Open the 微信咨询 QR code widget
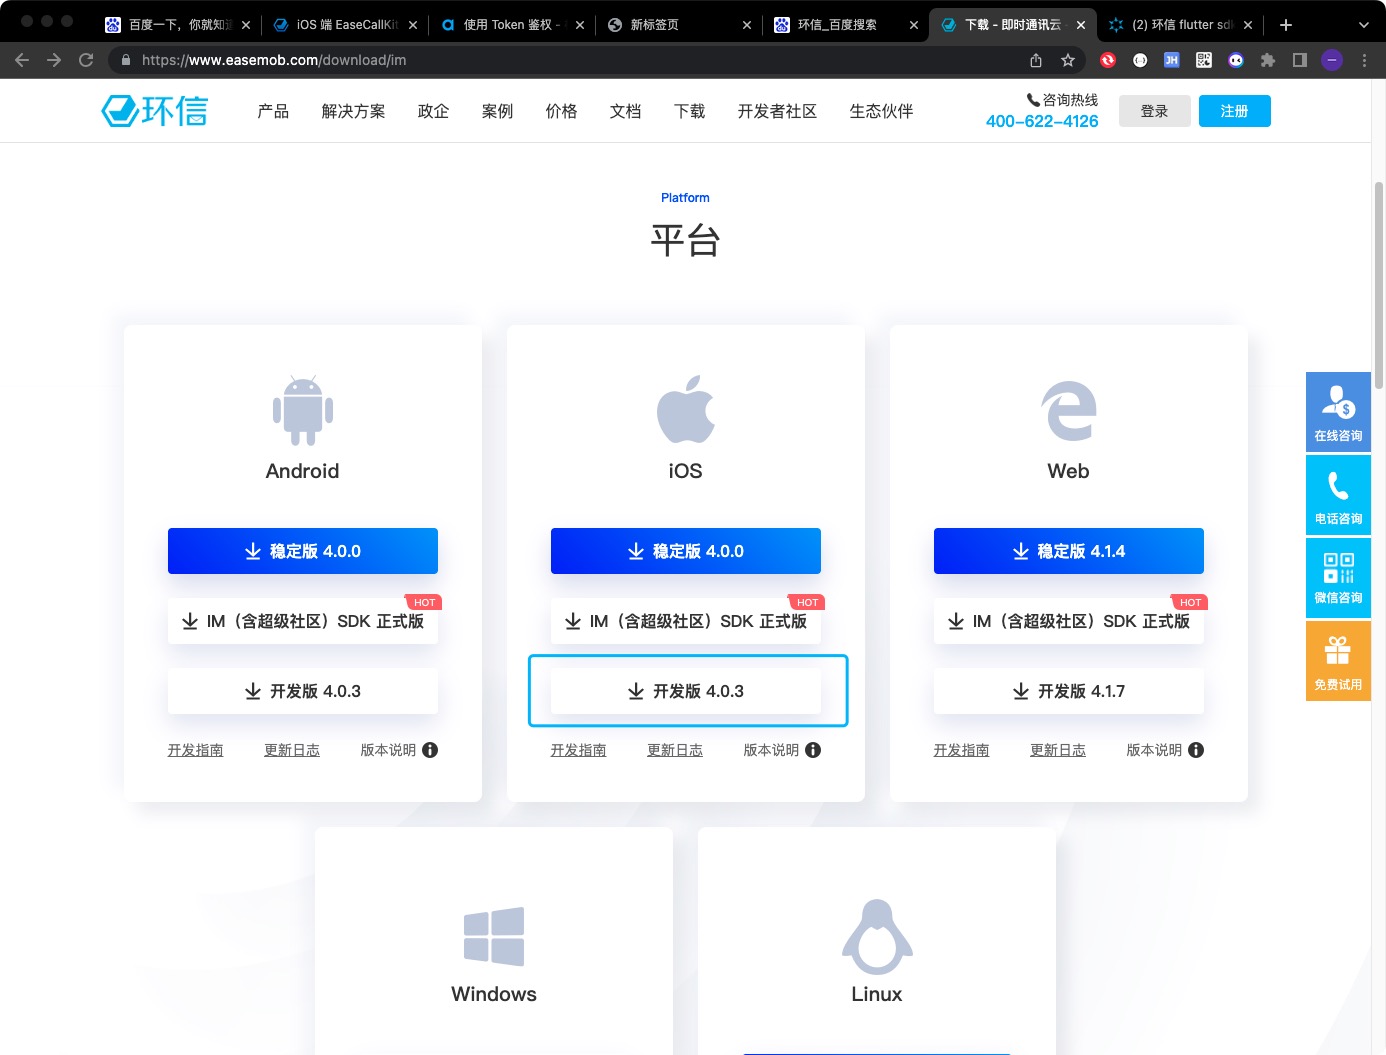1386x1055 pixels. click(x=1338, y=578)
